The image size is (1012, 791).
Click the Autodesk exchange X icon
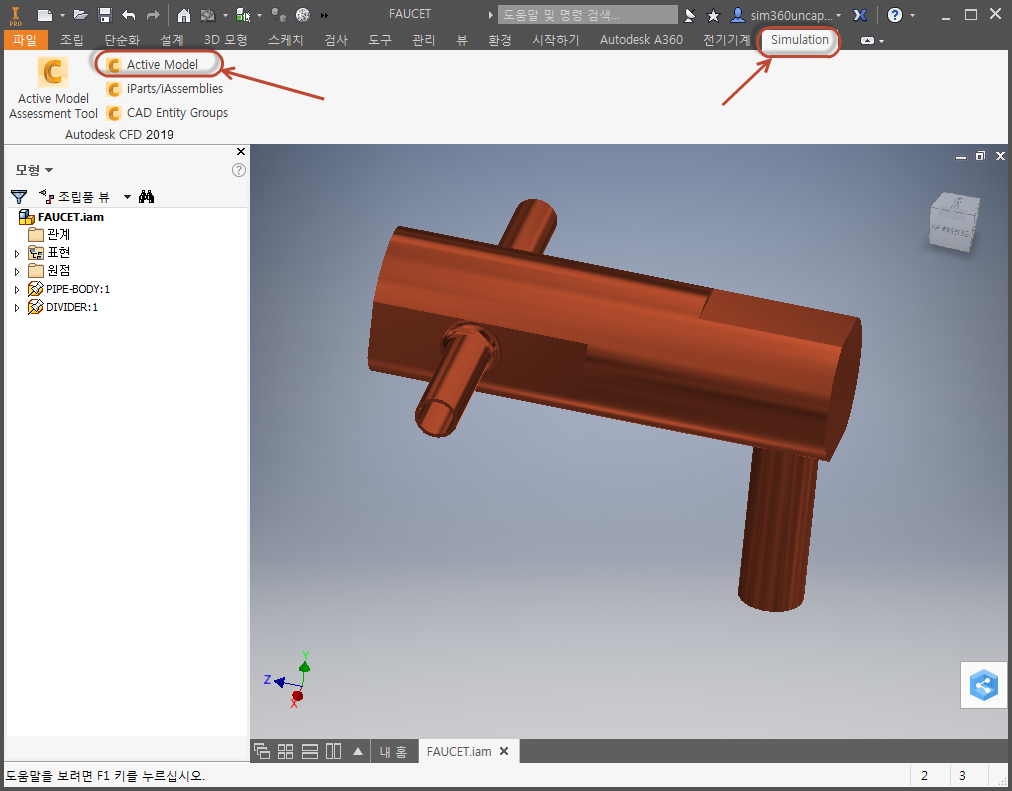click(x=860, y=15)
